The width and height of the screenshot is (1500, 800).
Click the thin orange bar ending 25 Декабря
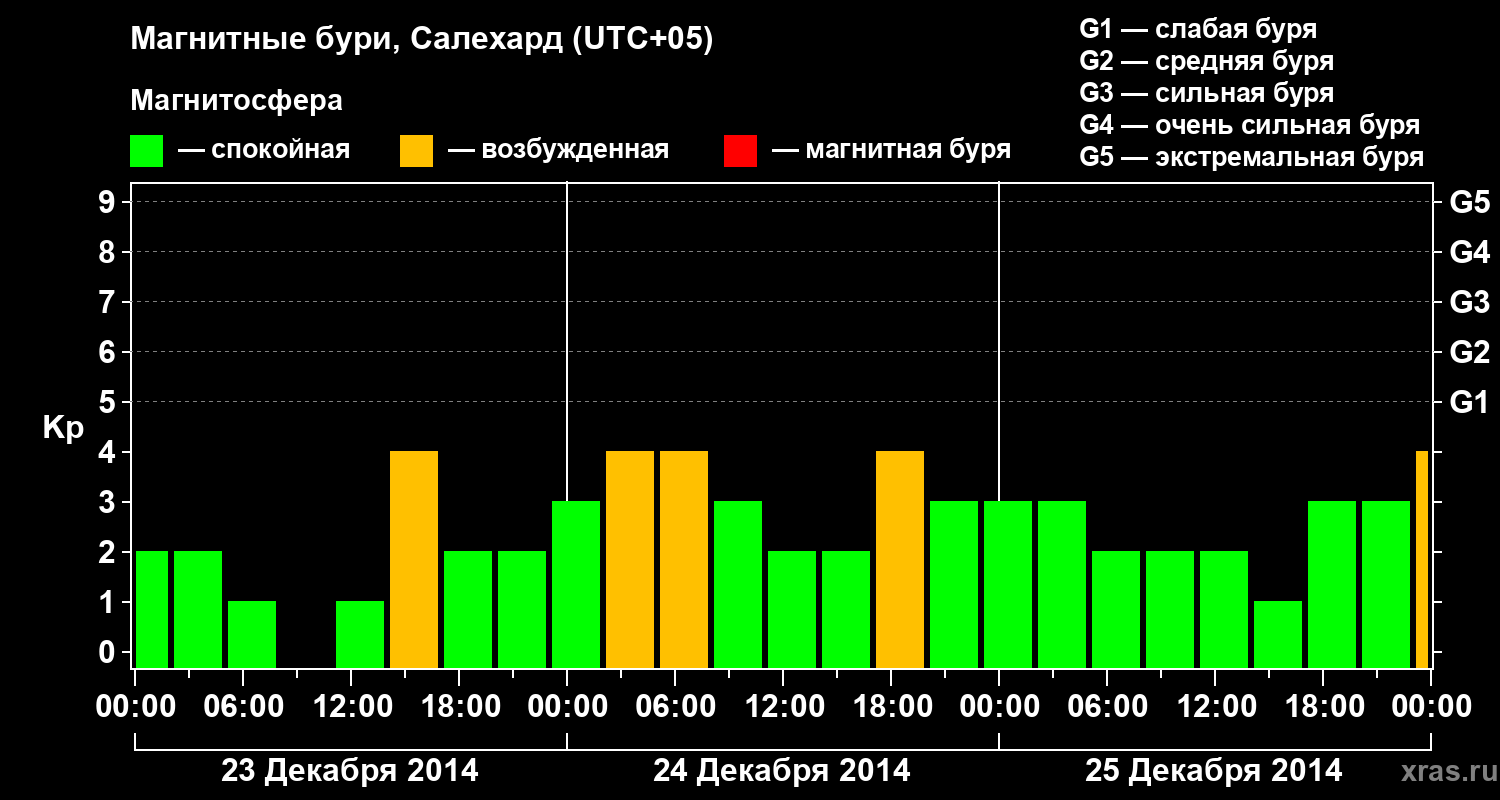pos(1422,559)
